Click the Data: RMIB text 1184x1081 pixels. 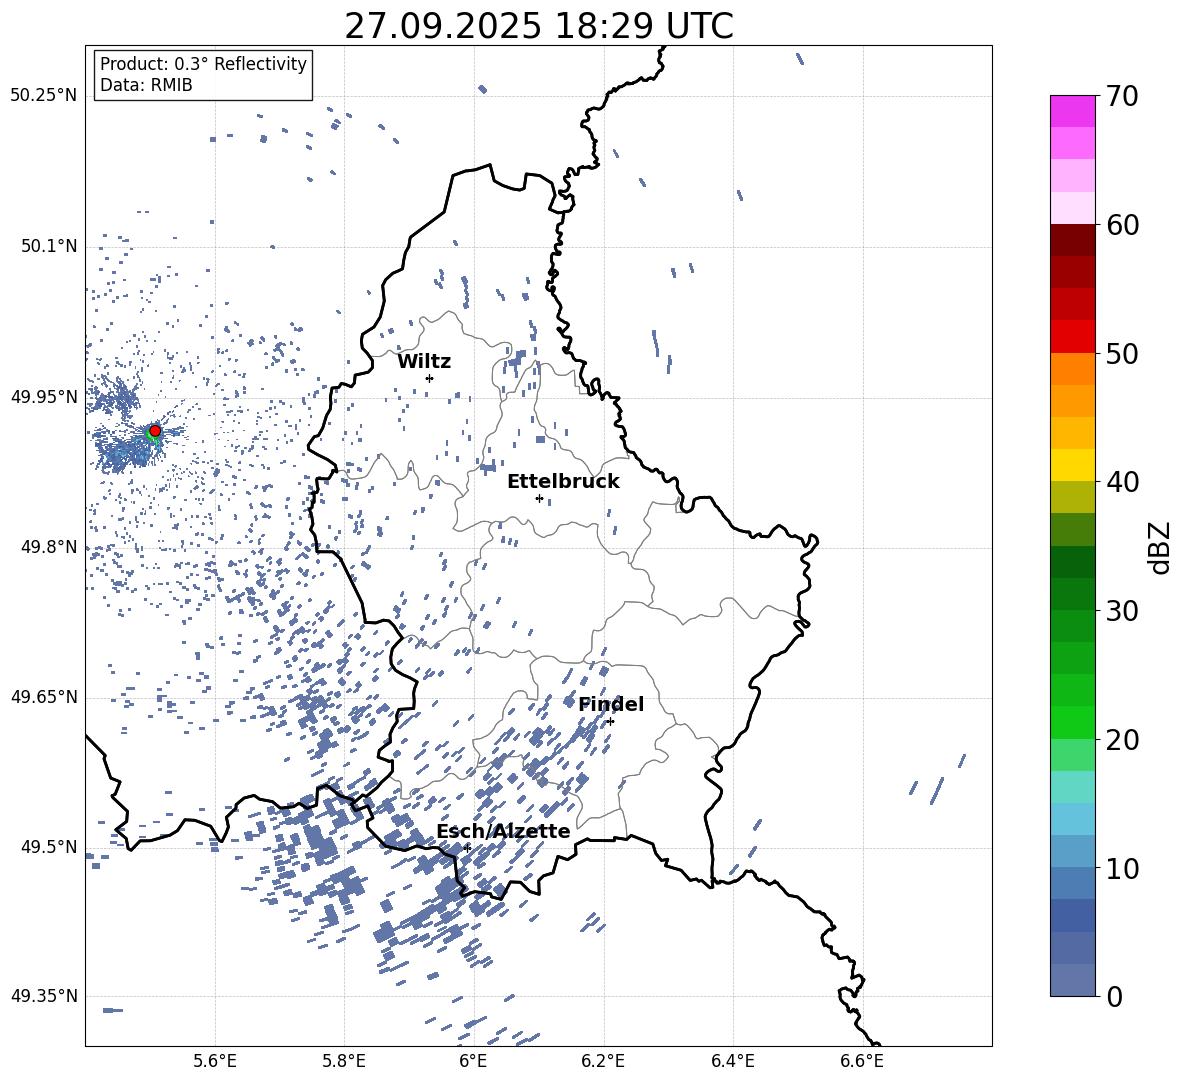coord(146,85)
